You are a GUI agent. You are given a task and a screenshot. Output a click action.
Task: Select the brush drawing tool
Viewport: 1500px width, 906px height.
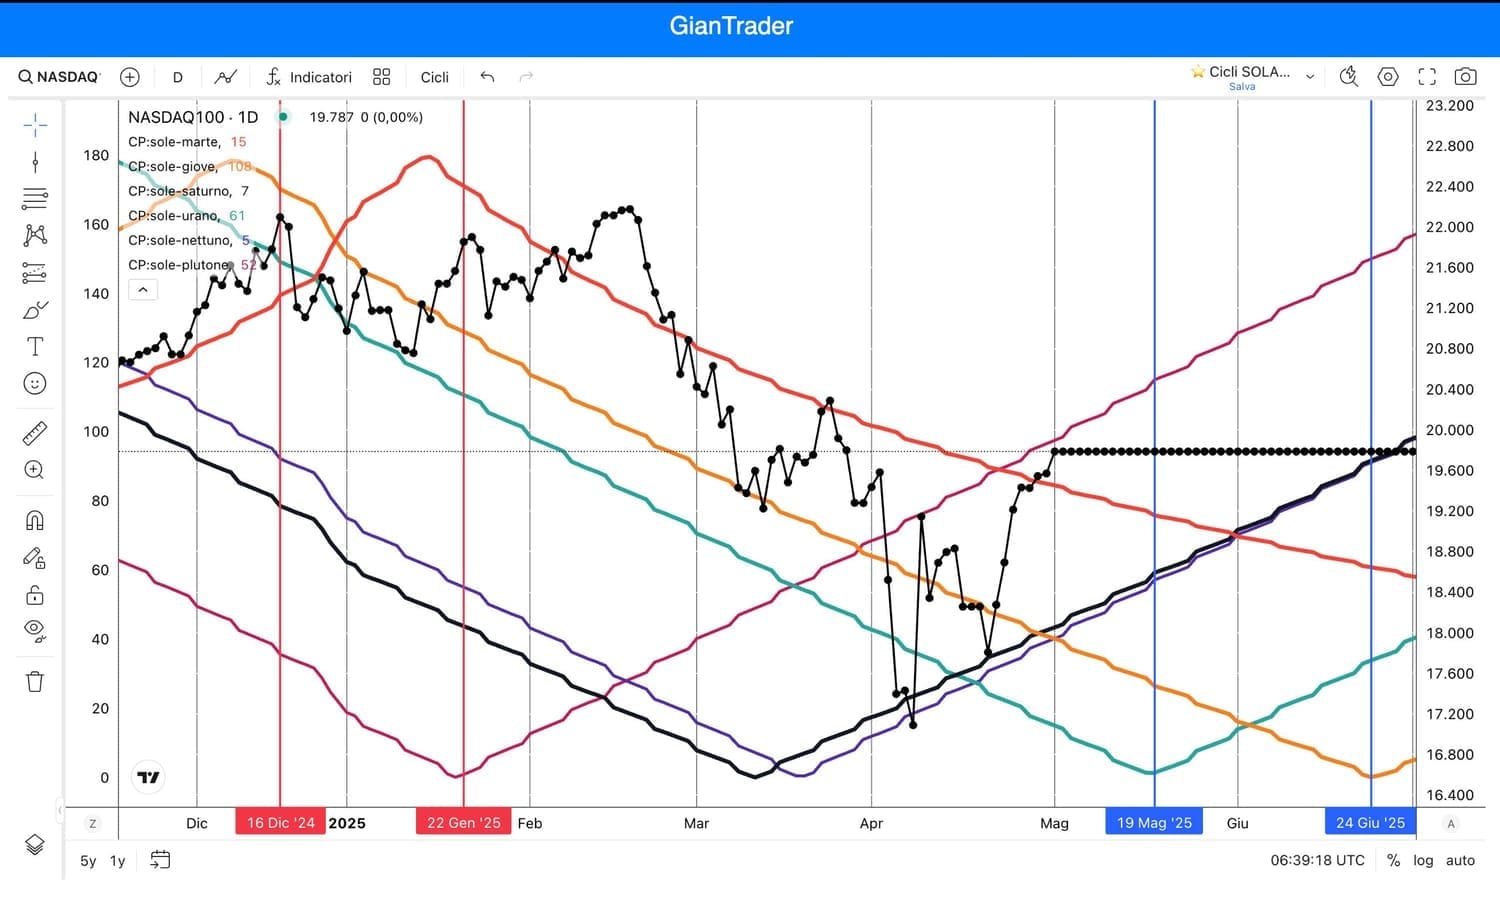coord(35,310)
